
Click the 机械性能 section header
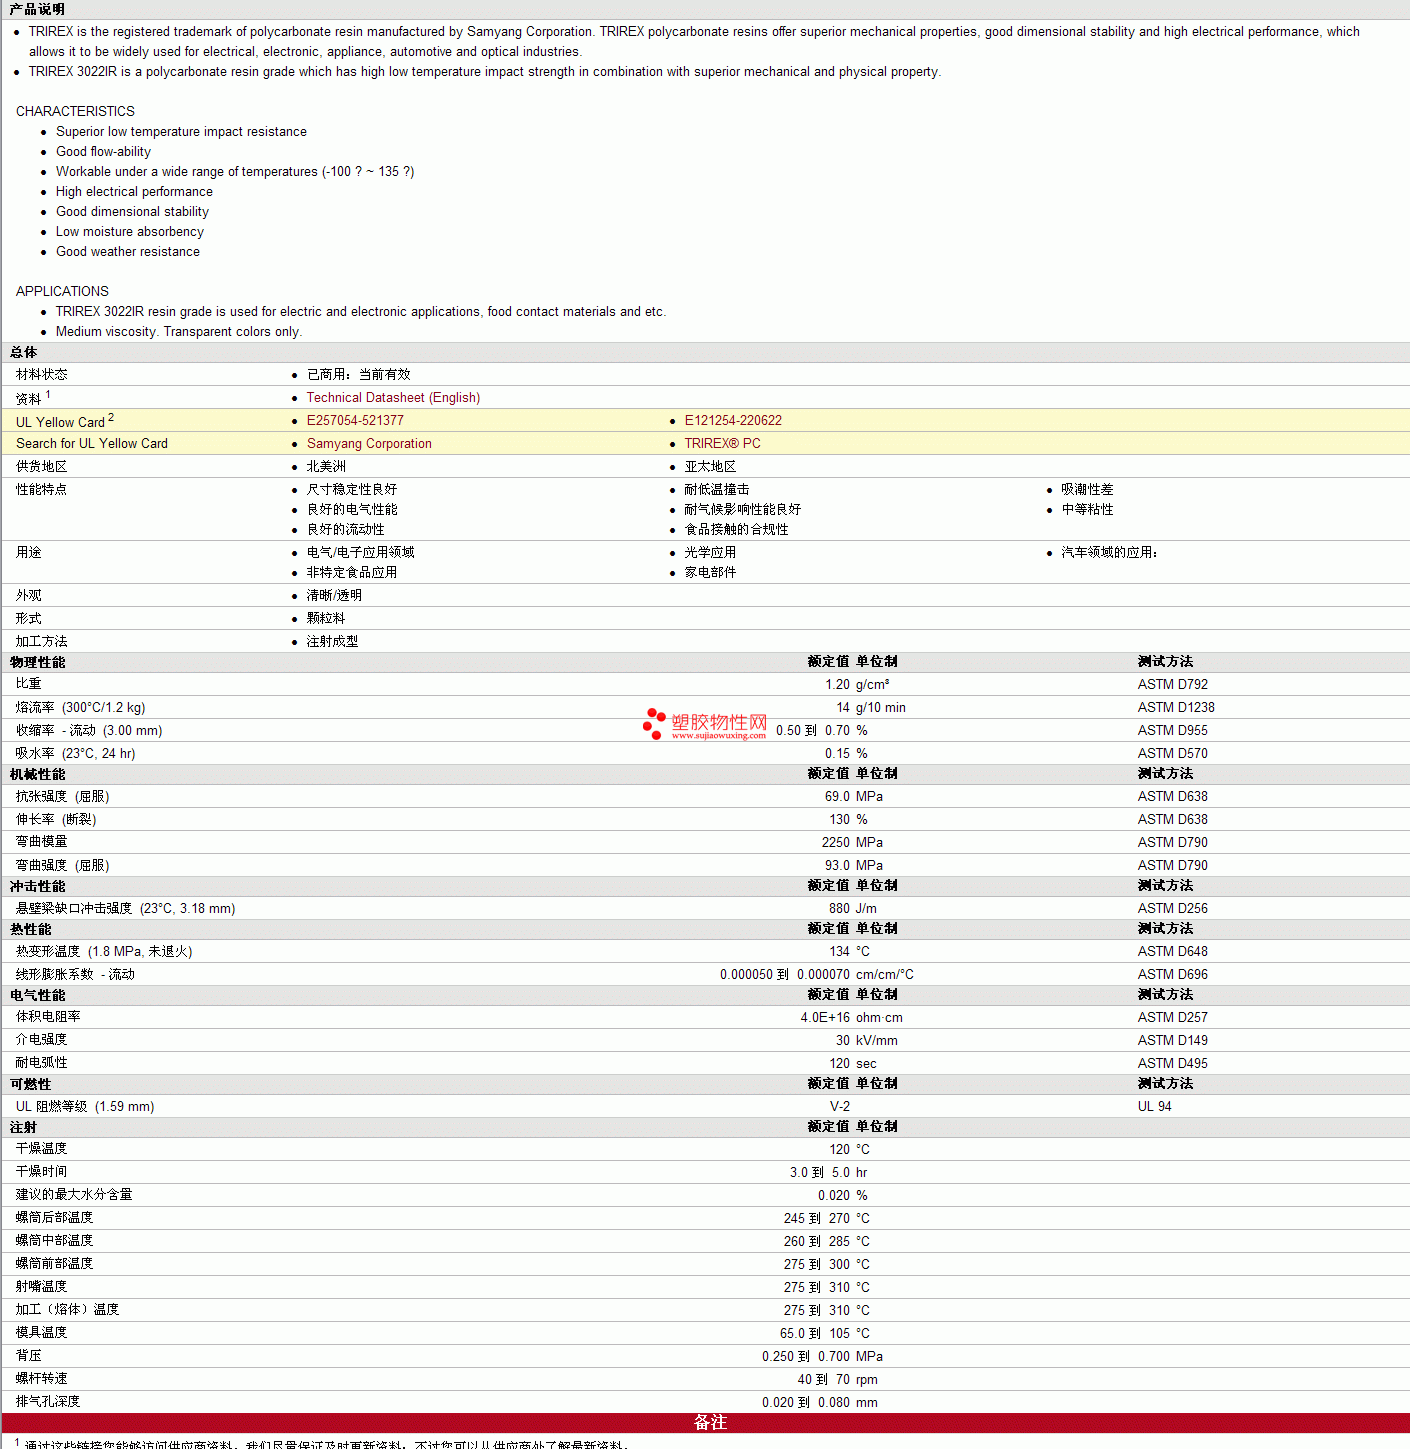[x=37, y=775]
